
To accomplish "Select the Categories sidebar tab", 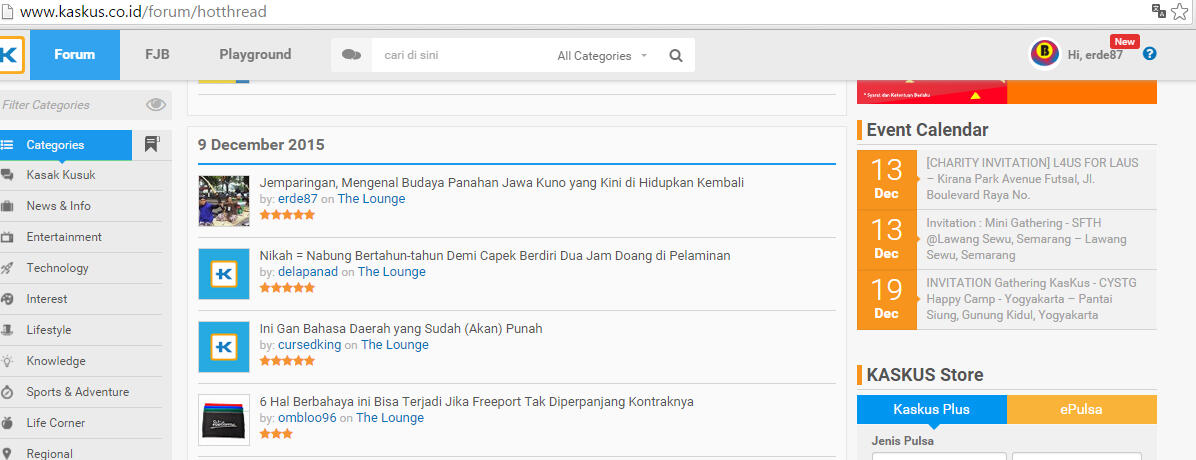I will point(66,145).
